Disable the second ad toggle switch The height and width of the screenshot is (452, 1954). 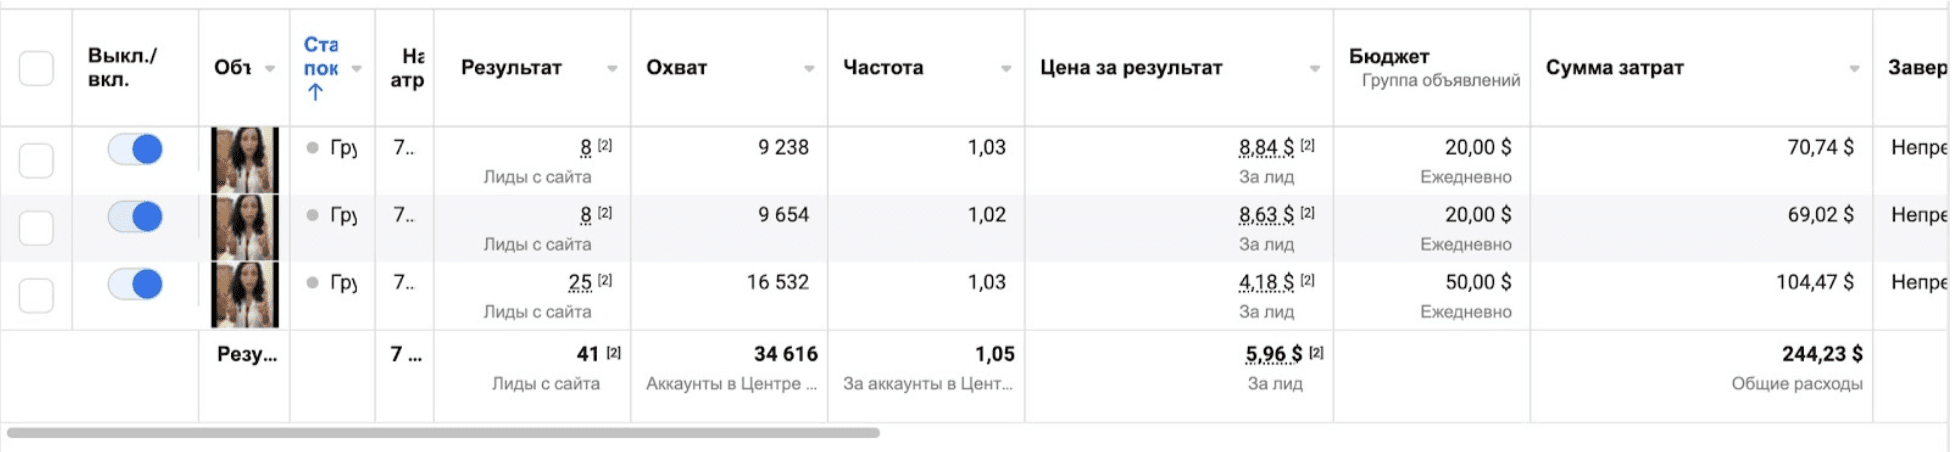pos(135,216)
